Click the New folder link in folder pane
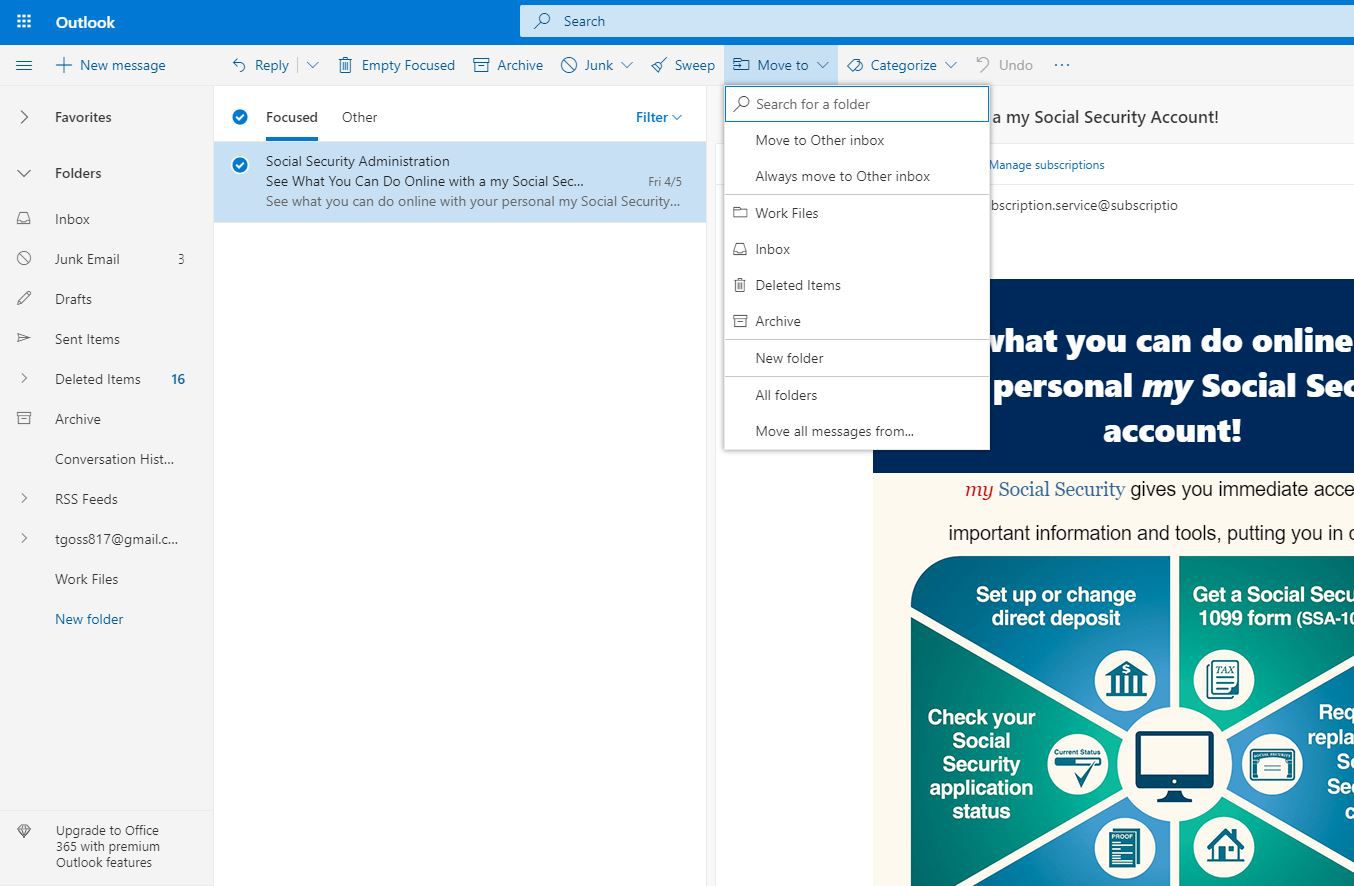Screen dimensions: 1354x886 click(x=89, y=619)
